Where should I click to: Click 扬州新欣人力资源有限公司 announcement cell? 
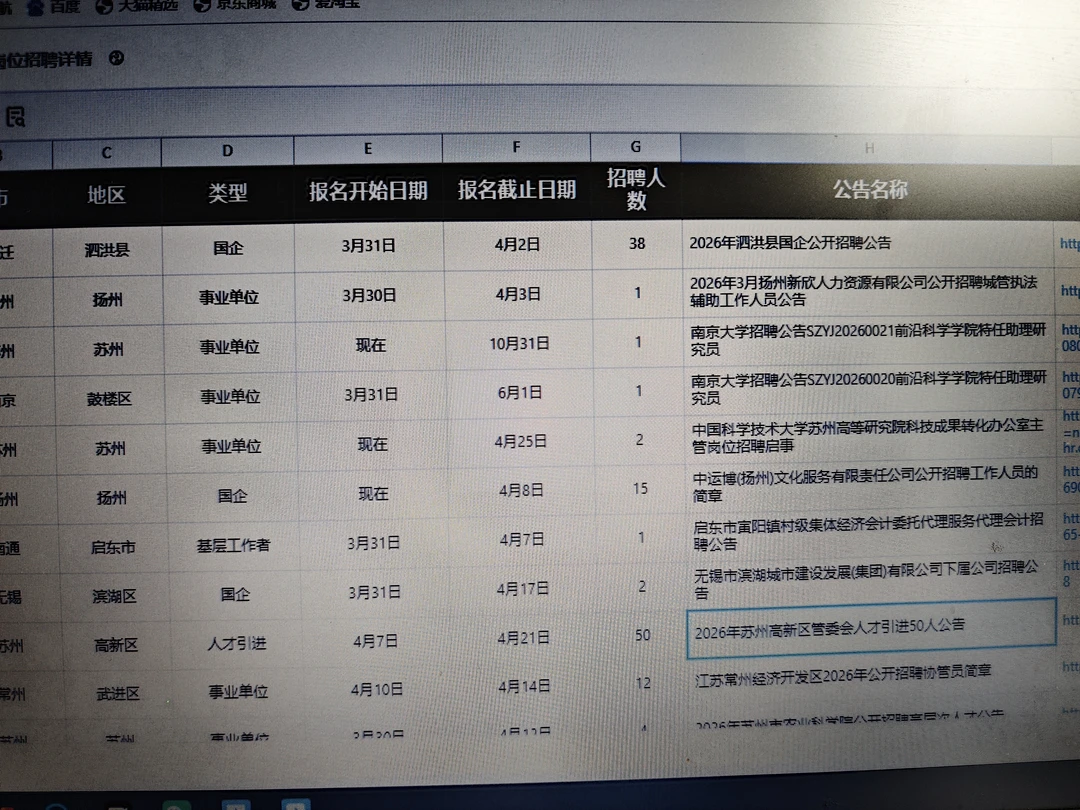869,292
